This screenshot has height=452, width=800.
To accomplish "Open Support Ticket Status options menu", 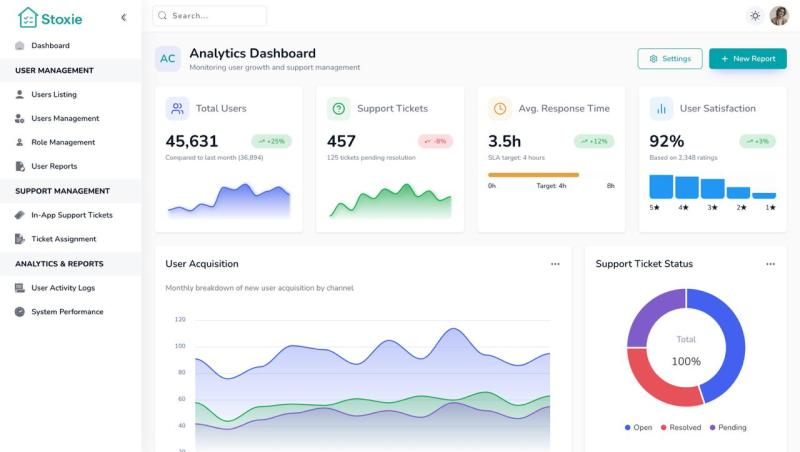I will (x=770, y=264).
